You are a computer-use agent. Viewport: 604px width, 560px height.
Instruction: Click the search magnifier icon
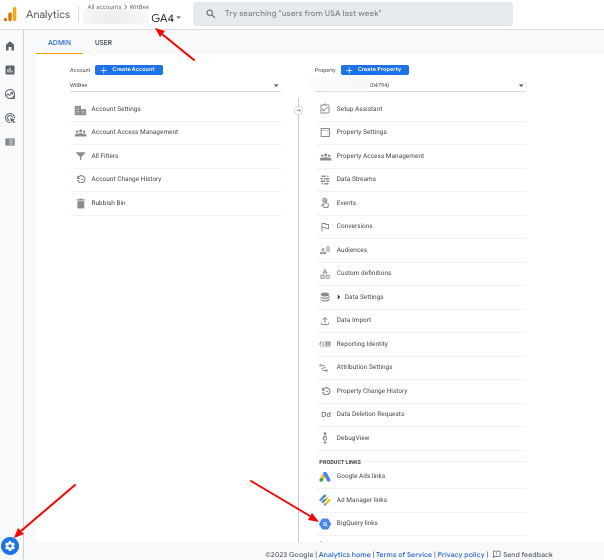tap(210, 14)
